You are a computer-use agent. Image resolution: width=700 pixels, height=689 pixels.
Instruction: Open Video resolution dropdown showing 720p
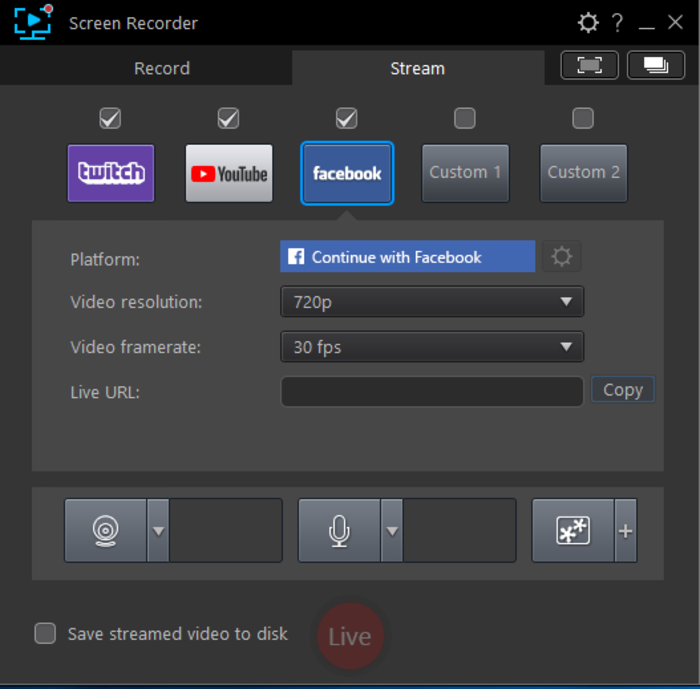click(x=432, y=301)
